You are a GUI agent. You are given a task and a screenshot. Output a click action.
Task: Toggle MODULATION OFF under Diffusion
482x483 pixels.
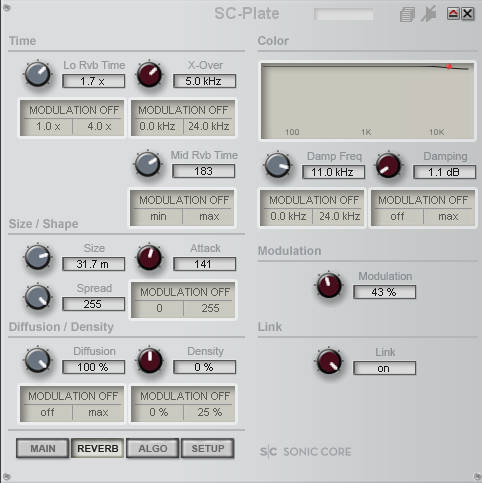(73, 396)
